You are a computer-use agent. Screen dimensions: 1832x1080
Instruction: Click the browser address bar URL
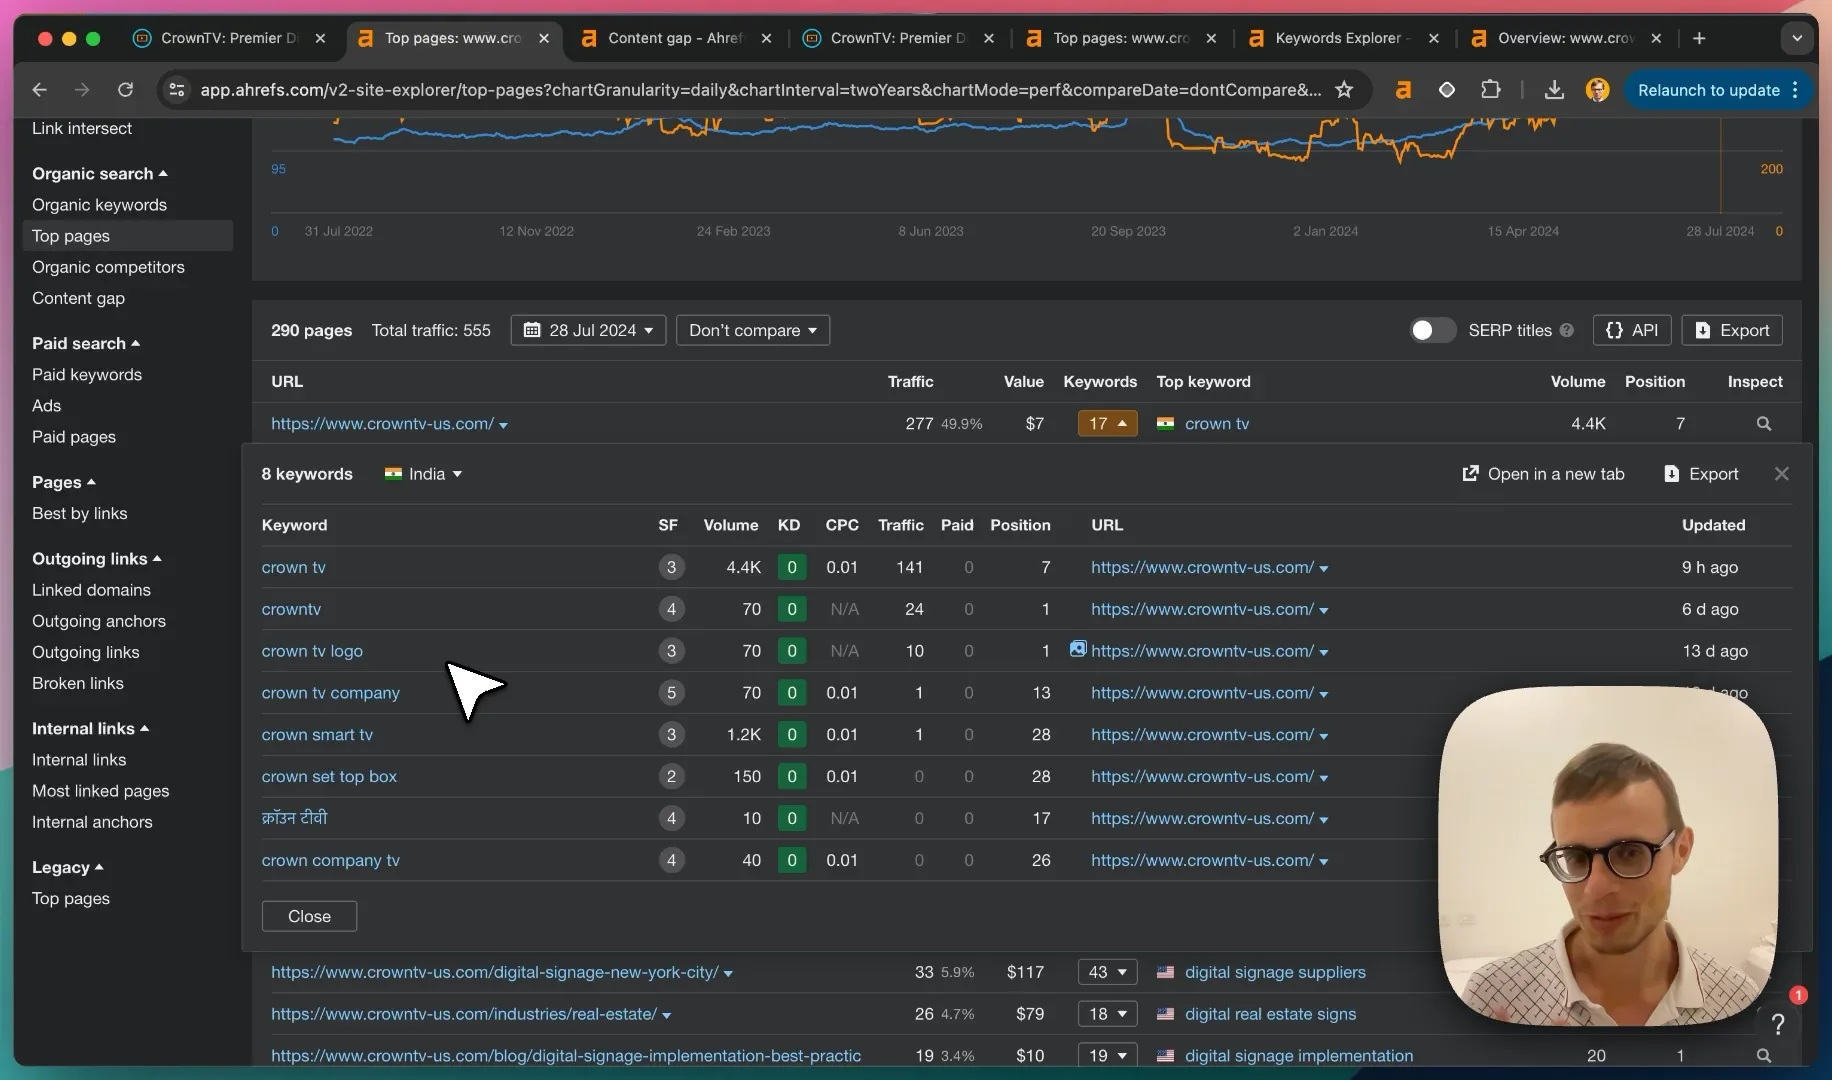coord(760,90)
